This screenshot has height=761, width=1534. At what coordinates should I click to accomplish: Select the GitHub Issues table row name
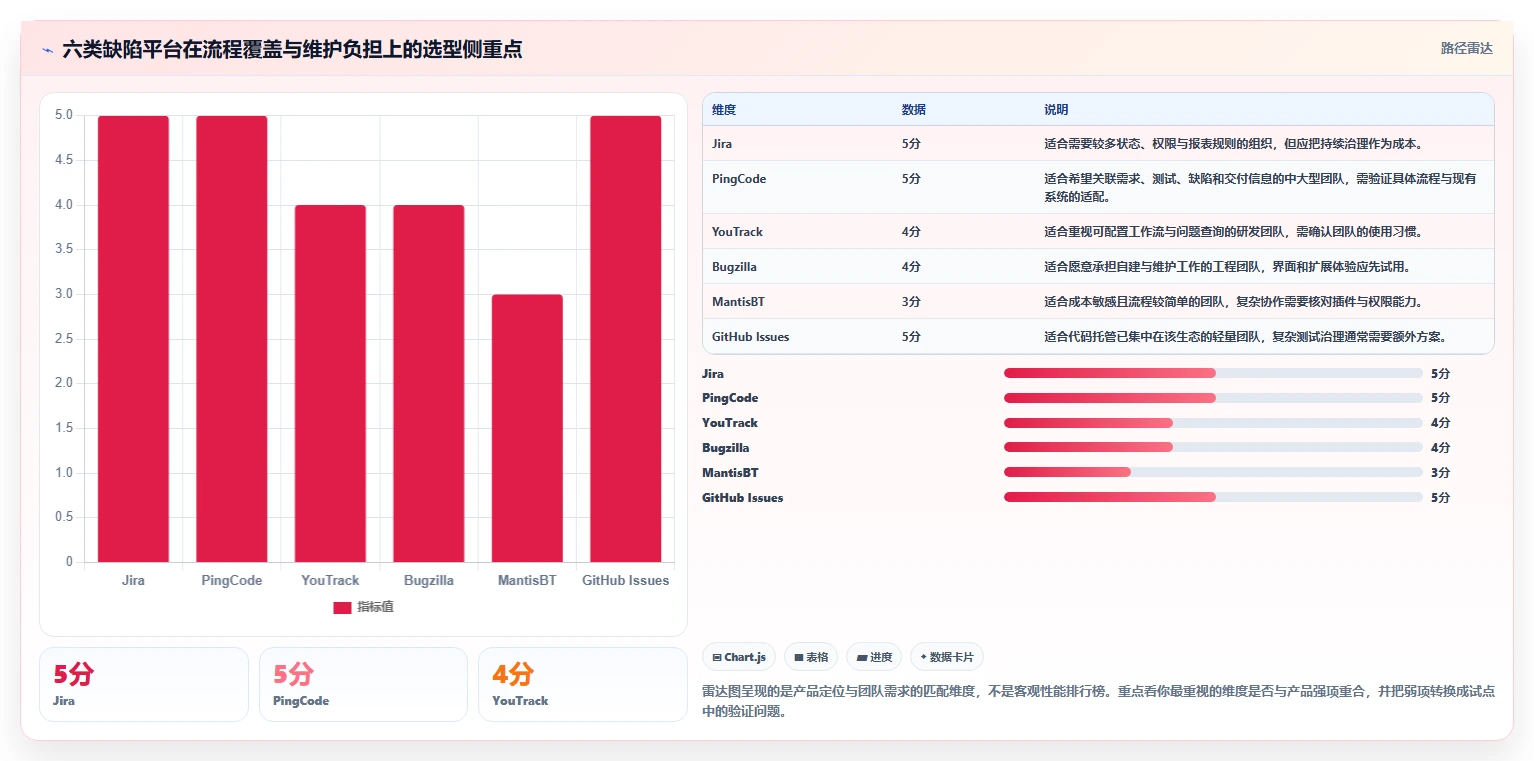[751, 337]
